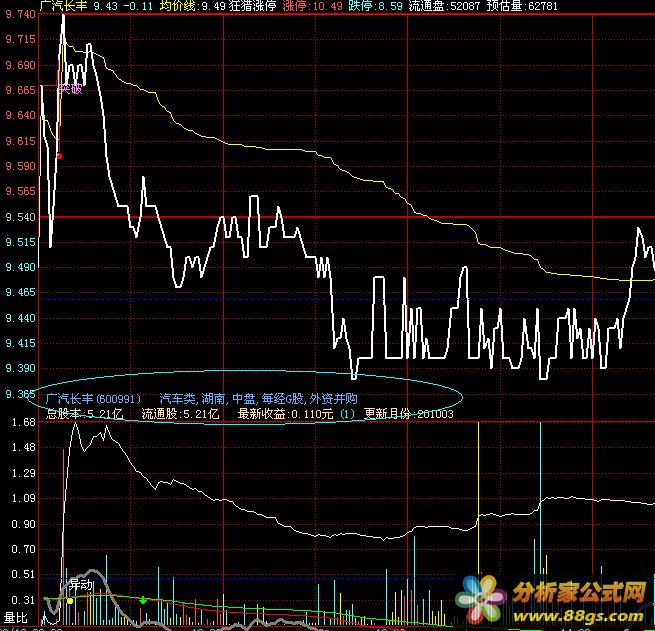Screen dimensions: 655x631
Task: Select the pink 突破 signal label
Action: coord(70,89)
